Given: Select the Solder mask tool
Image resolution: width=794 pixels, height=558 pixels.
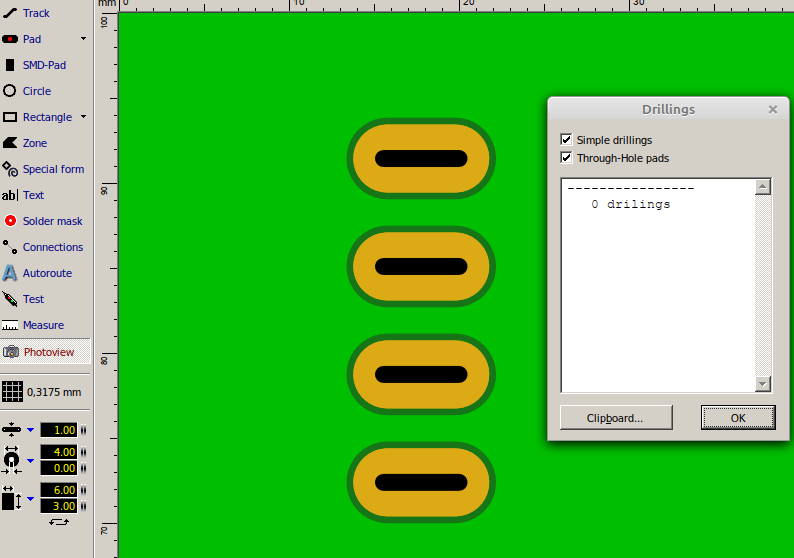Looking at the screenshot, I should click(52, 221).
